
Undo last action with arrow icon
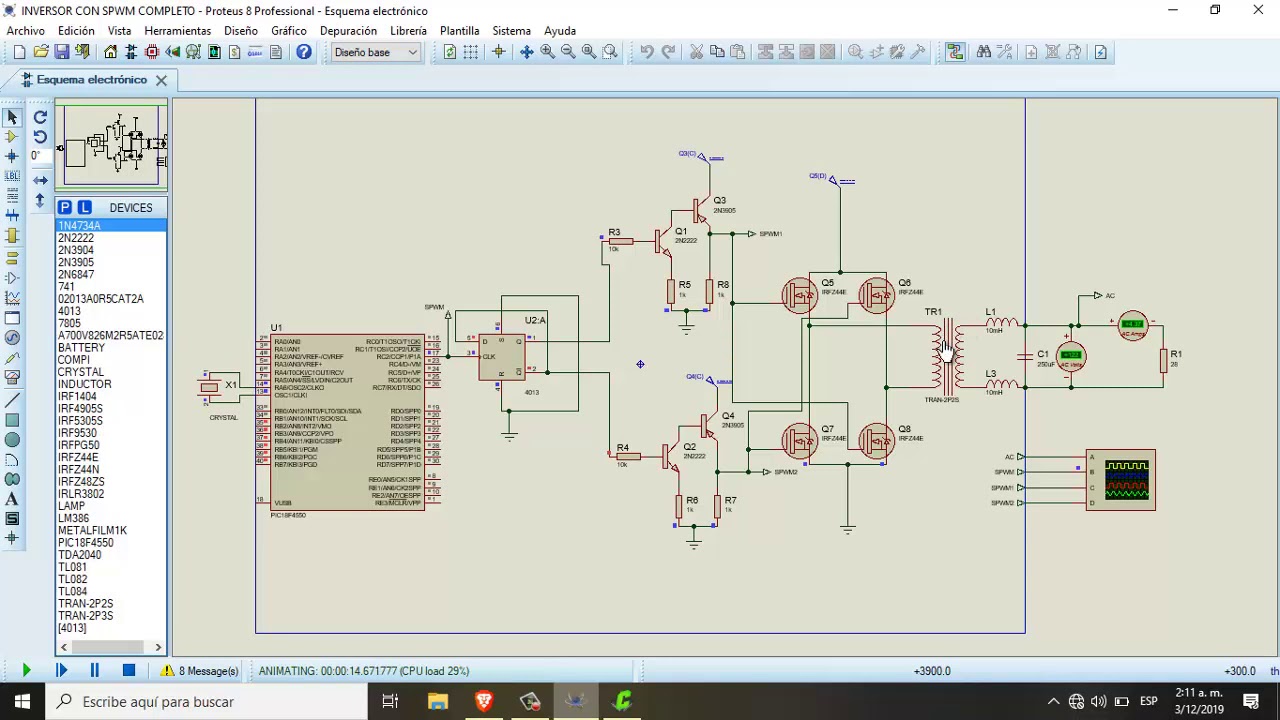click(647, 52)
